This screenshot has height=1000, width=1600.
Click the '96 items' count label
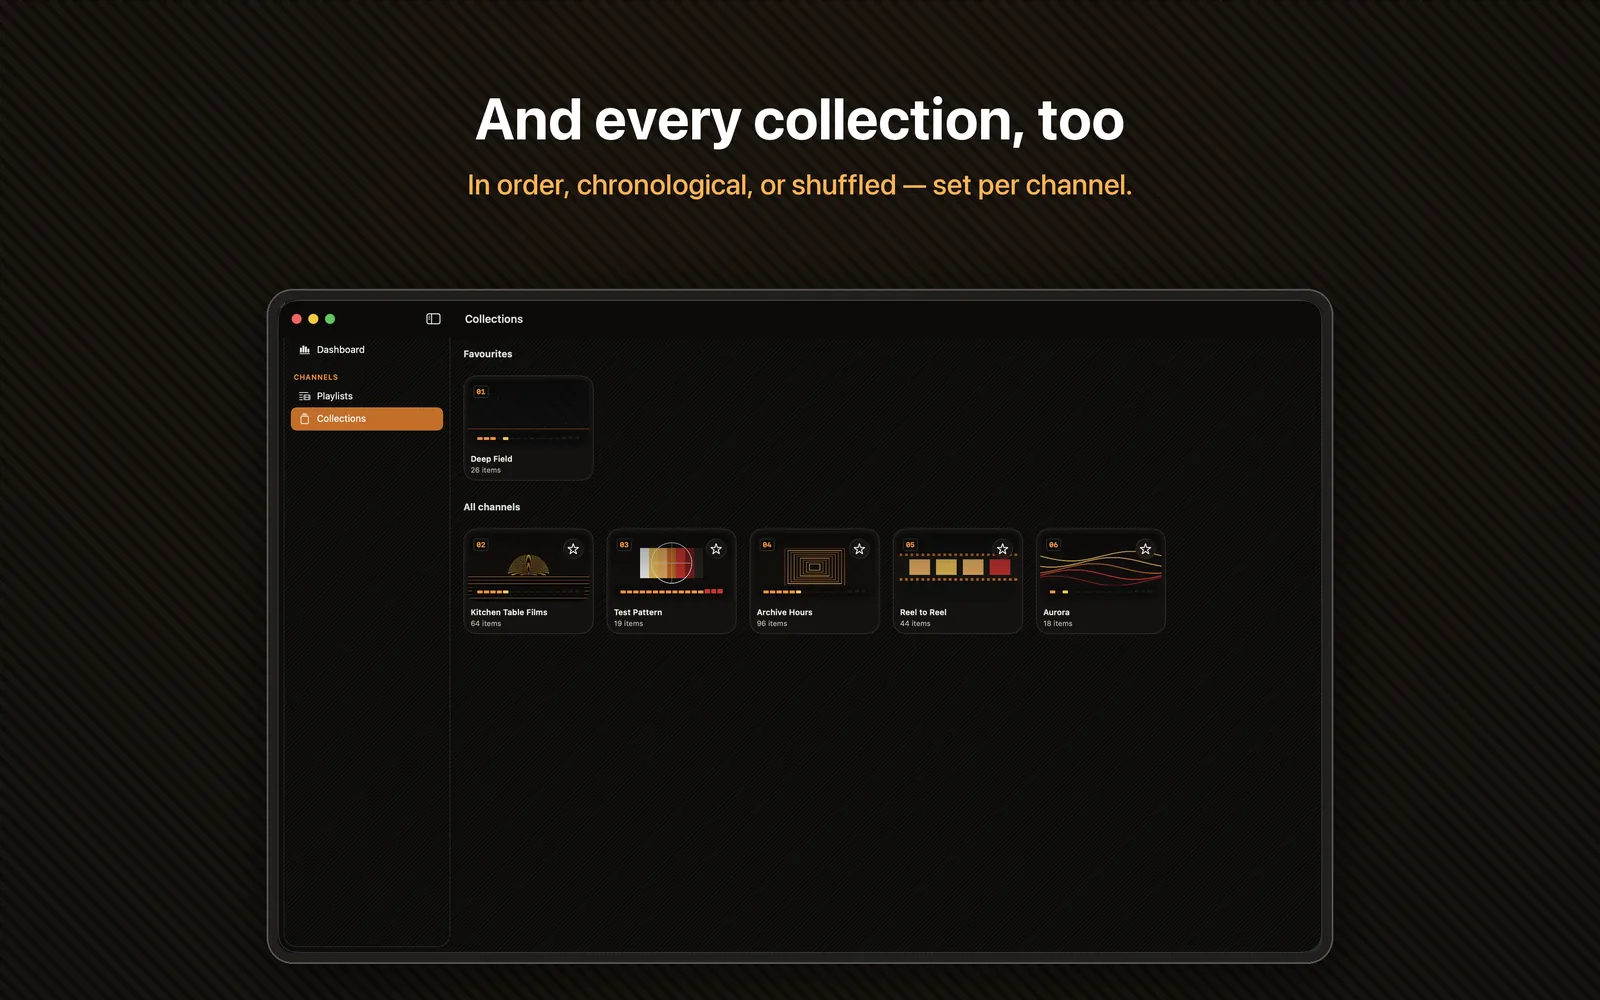[x=772, y=623]
